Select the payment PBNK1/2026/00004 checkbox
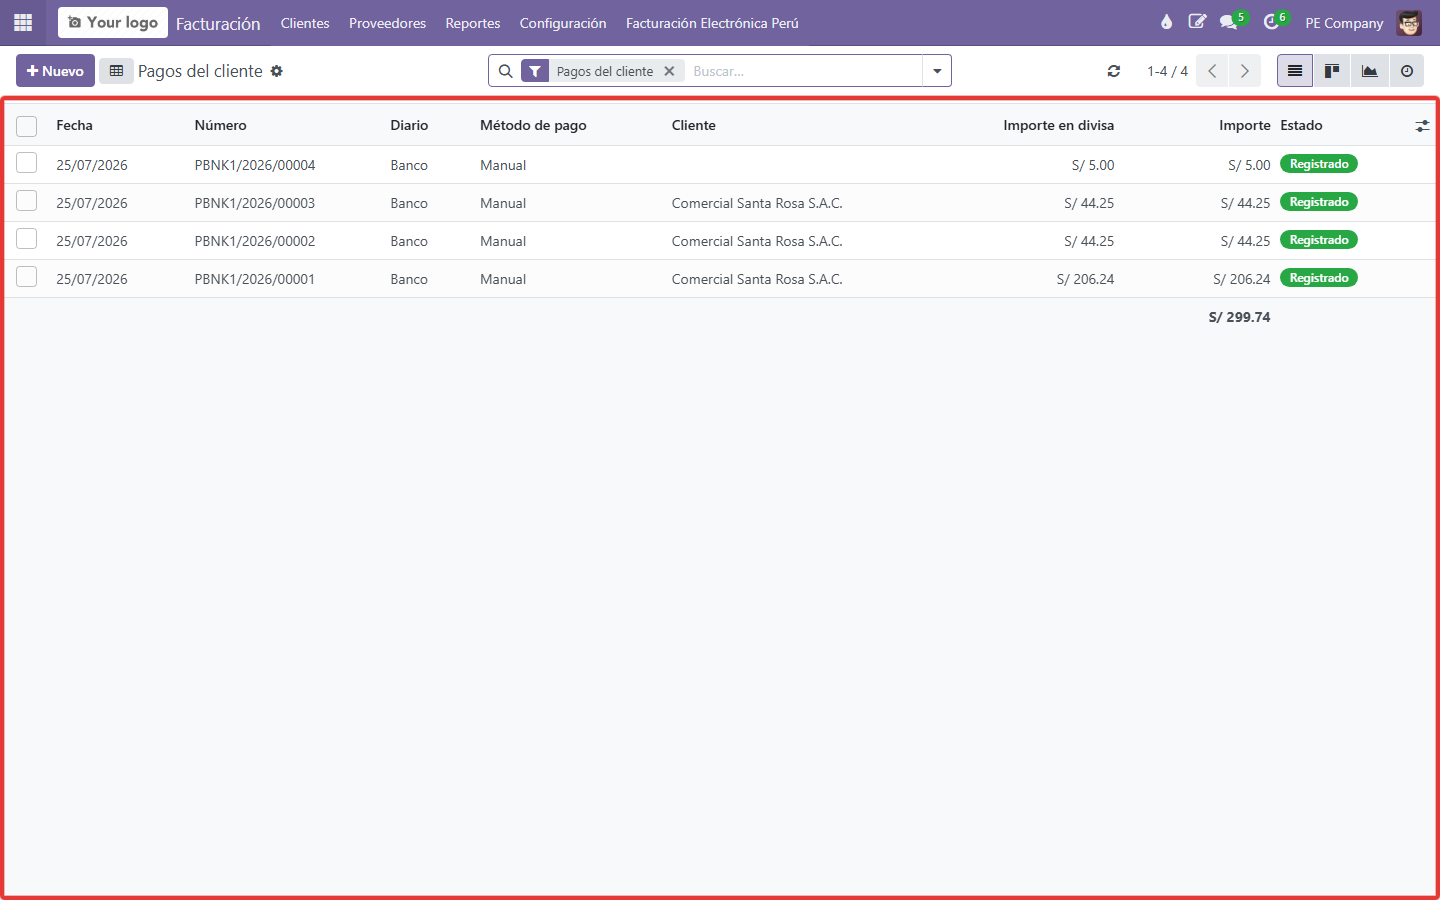 [x=27, y=163]
